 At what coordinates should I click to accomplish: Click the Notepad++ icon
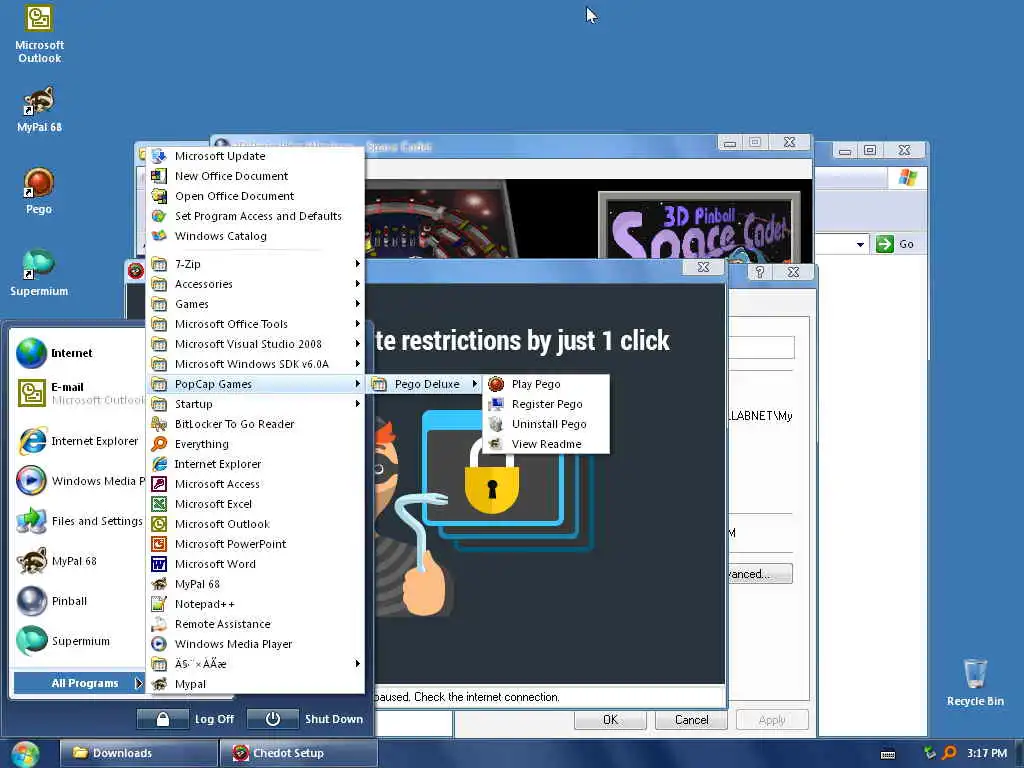tap(159, 604)
